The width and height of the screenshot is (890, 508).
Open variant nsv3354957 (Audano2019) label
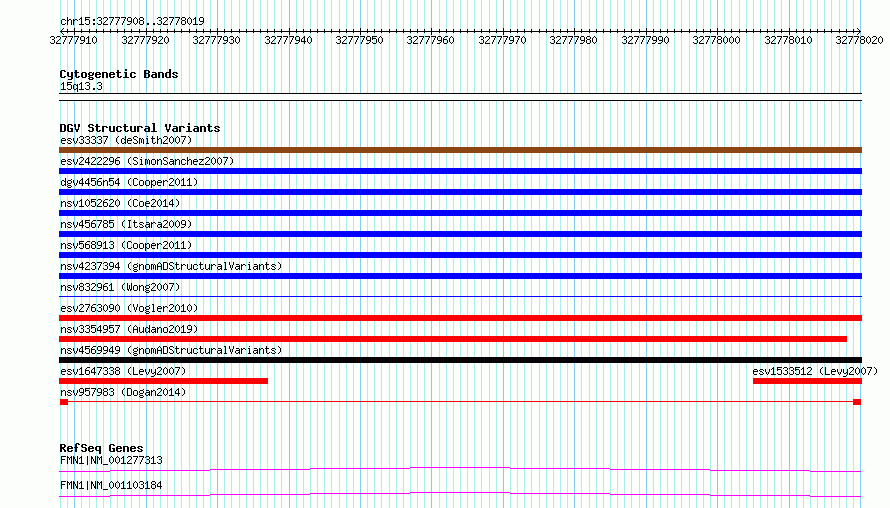coord(129,329)
